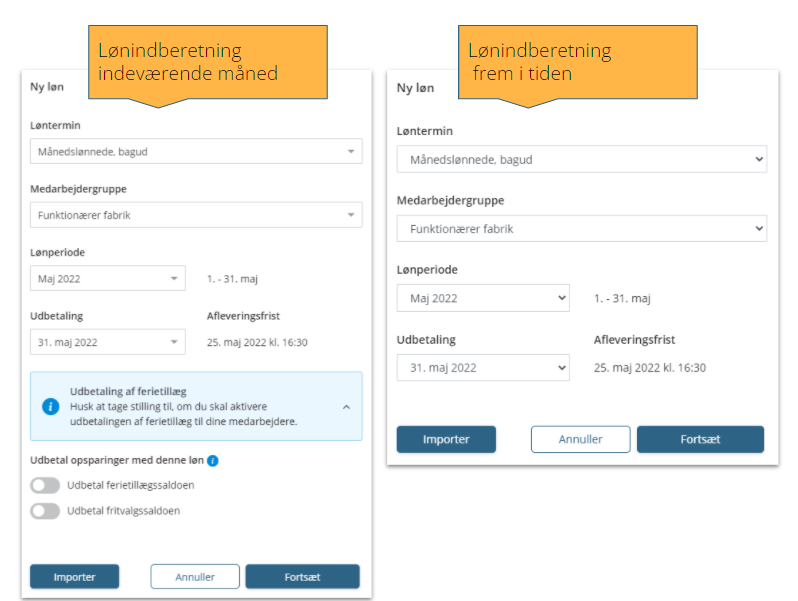Expand Medarbejdergruppe dropdown in right form

click(582, 228)
